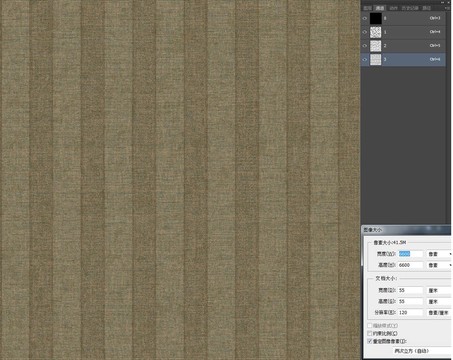
Task: Click the black channel thumbnail
Action: (x=376, y=18)
